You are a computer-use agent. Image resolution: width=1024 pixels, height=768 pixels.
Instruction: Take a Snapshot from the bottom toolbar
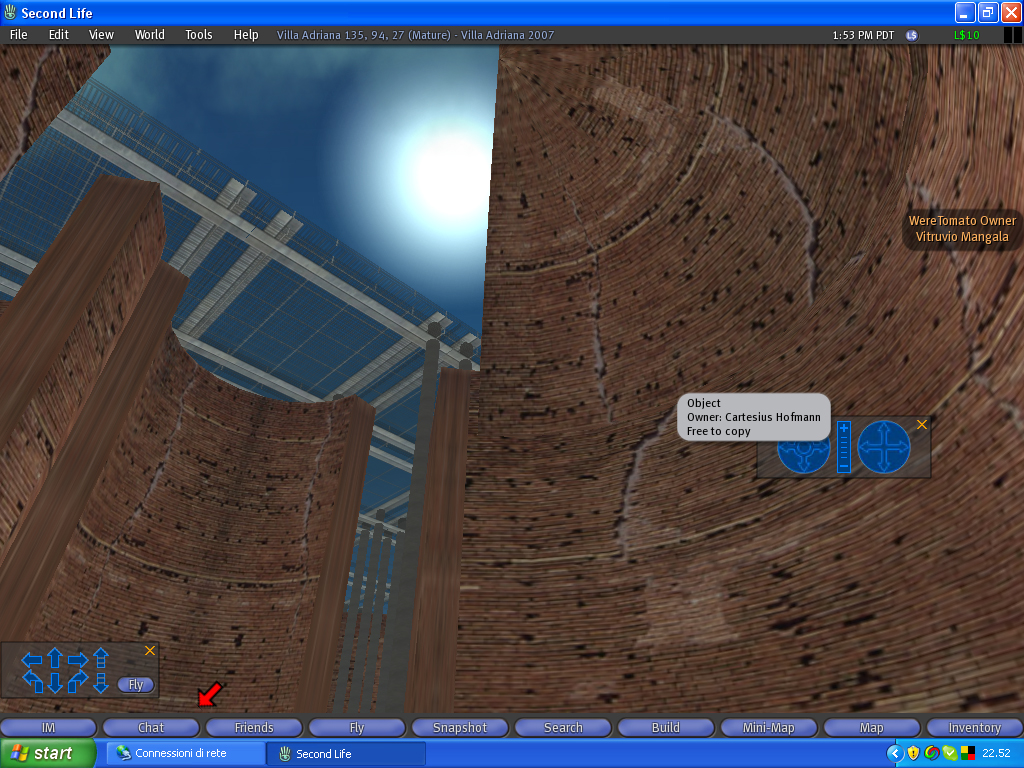click(x=460, y=728)
